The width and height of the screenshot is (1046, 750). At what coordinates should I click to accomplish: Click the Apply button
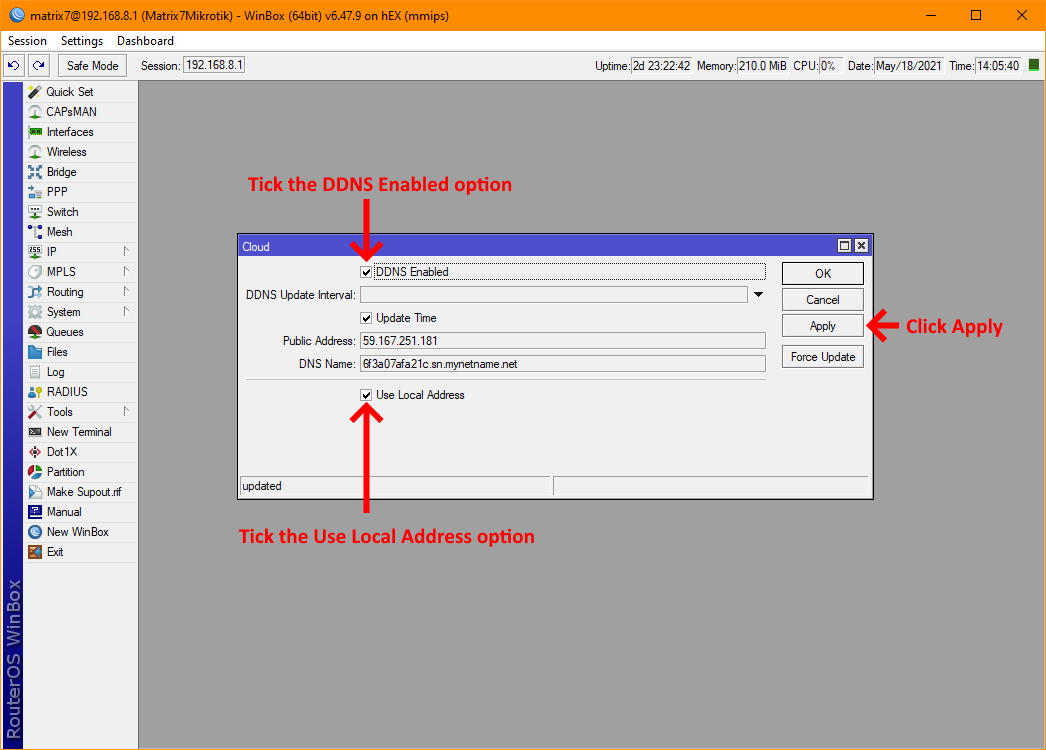pyautogui.click(x=823, y=326)
